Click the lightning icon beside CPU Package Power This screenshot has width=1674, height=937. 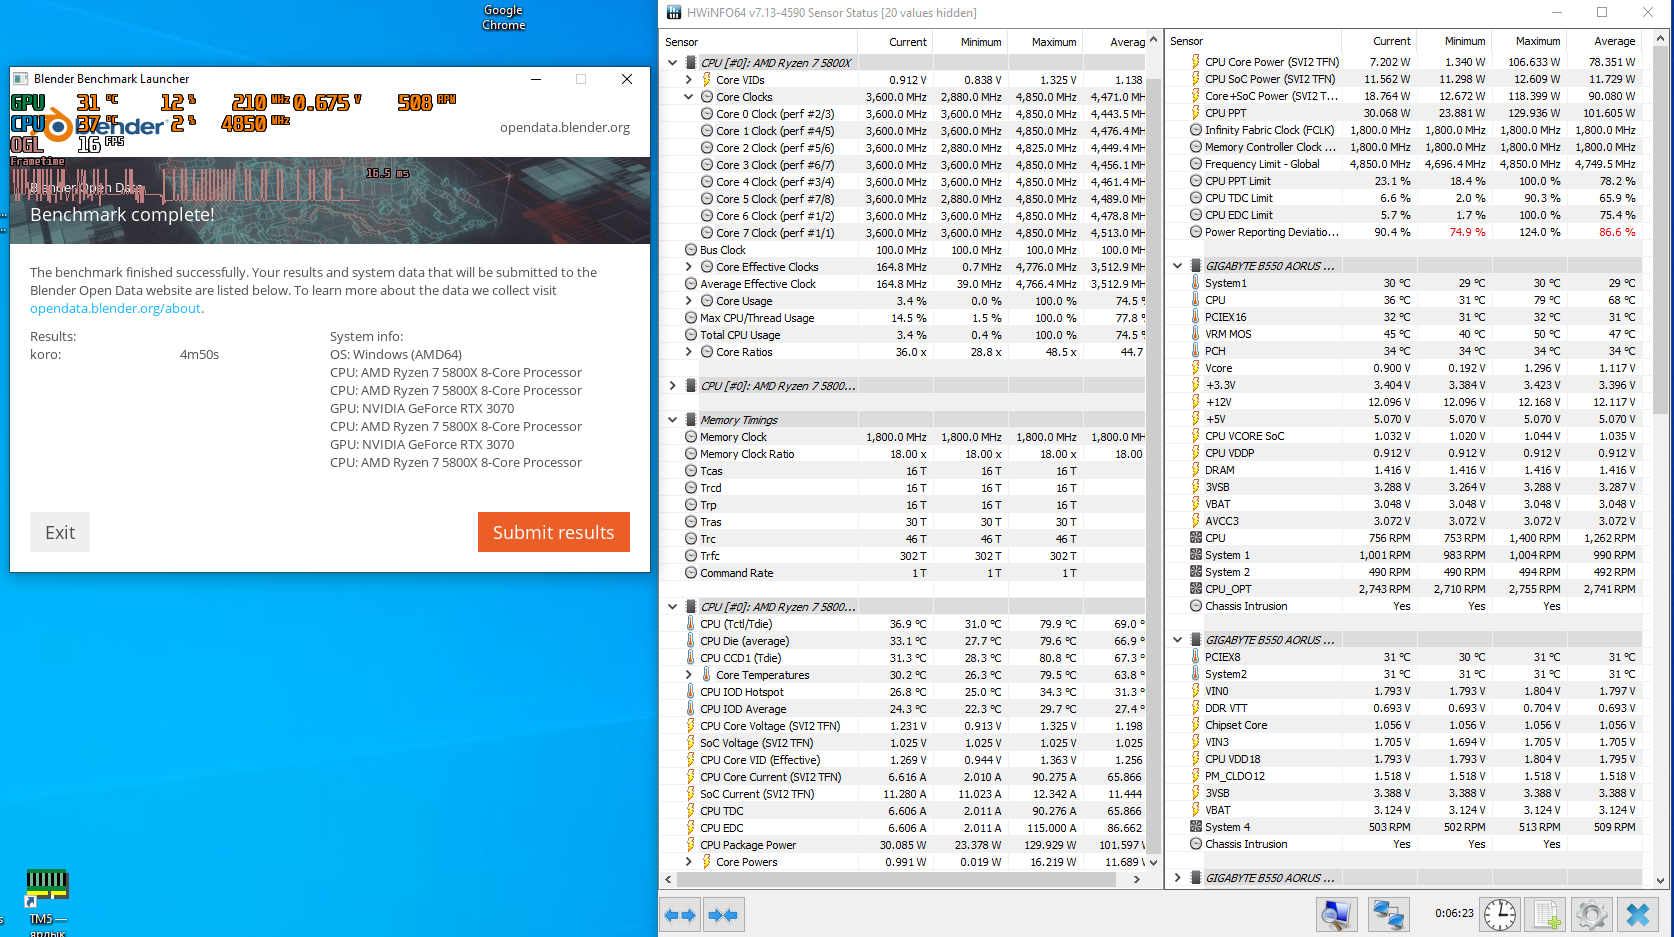(690, 845)
